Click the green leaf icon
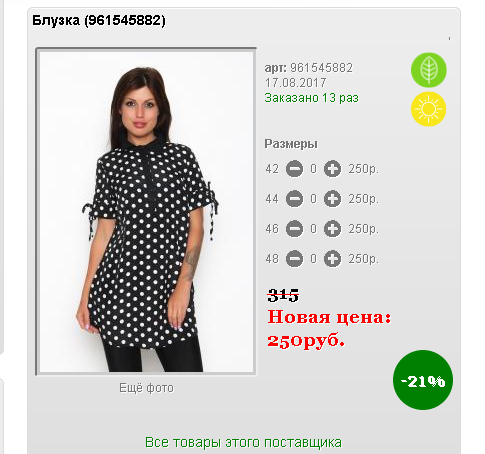This screenshot has height=454, width=485. point(428,70)
